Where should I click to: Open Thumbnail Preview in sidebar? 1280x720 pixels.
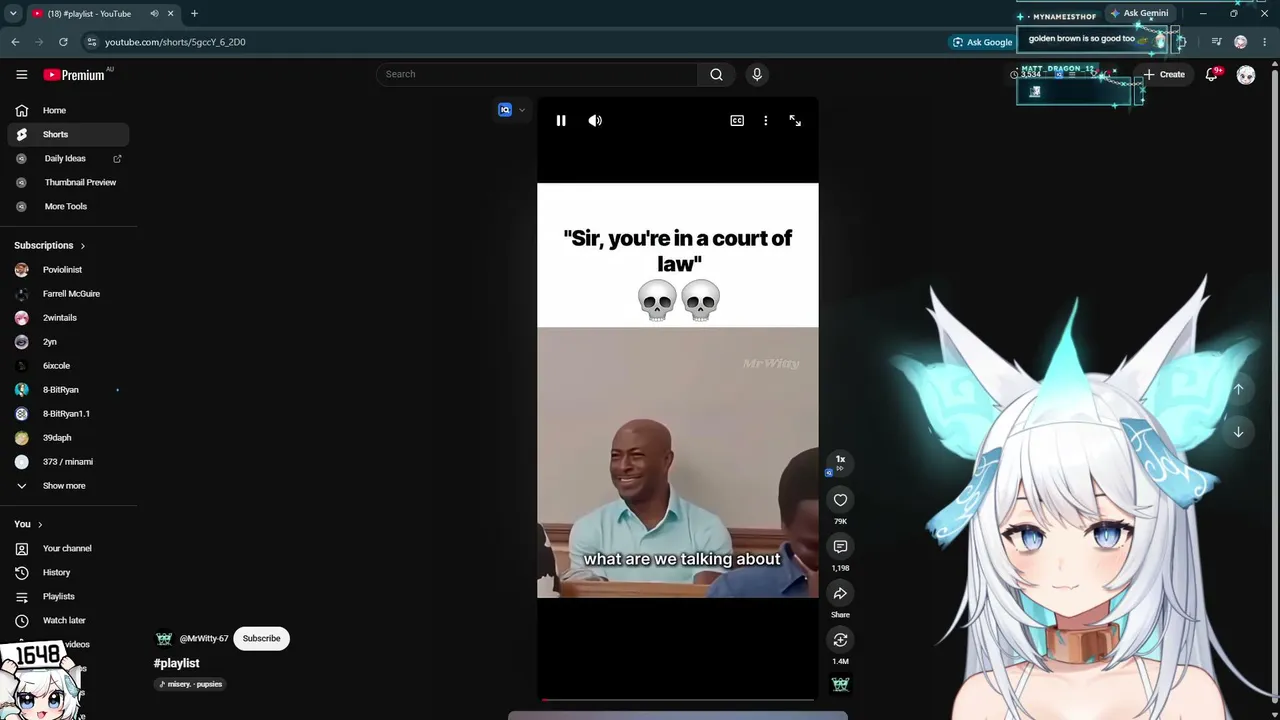pos(68,183)
